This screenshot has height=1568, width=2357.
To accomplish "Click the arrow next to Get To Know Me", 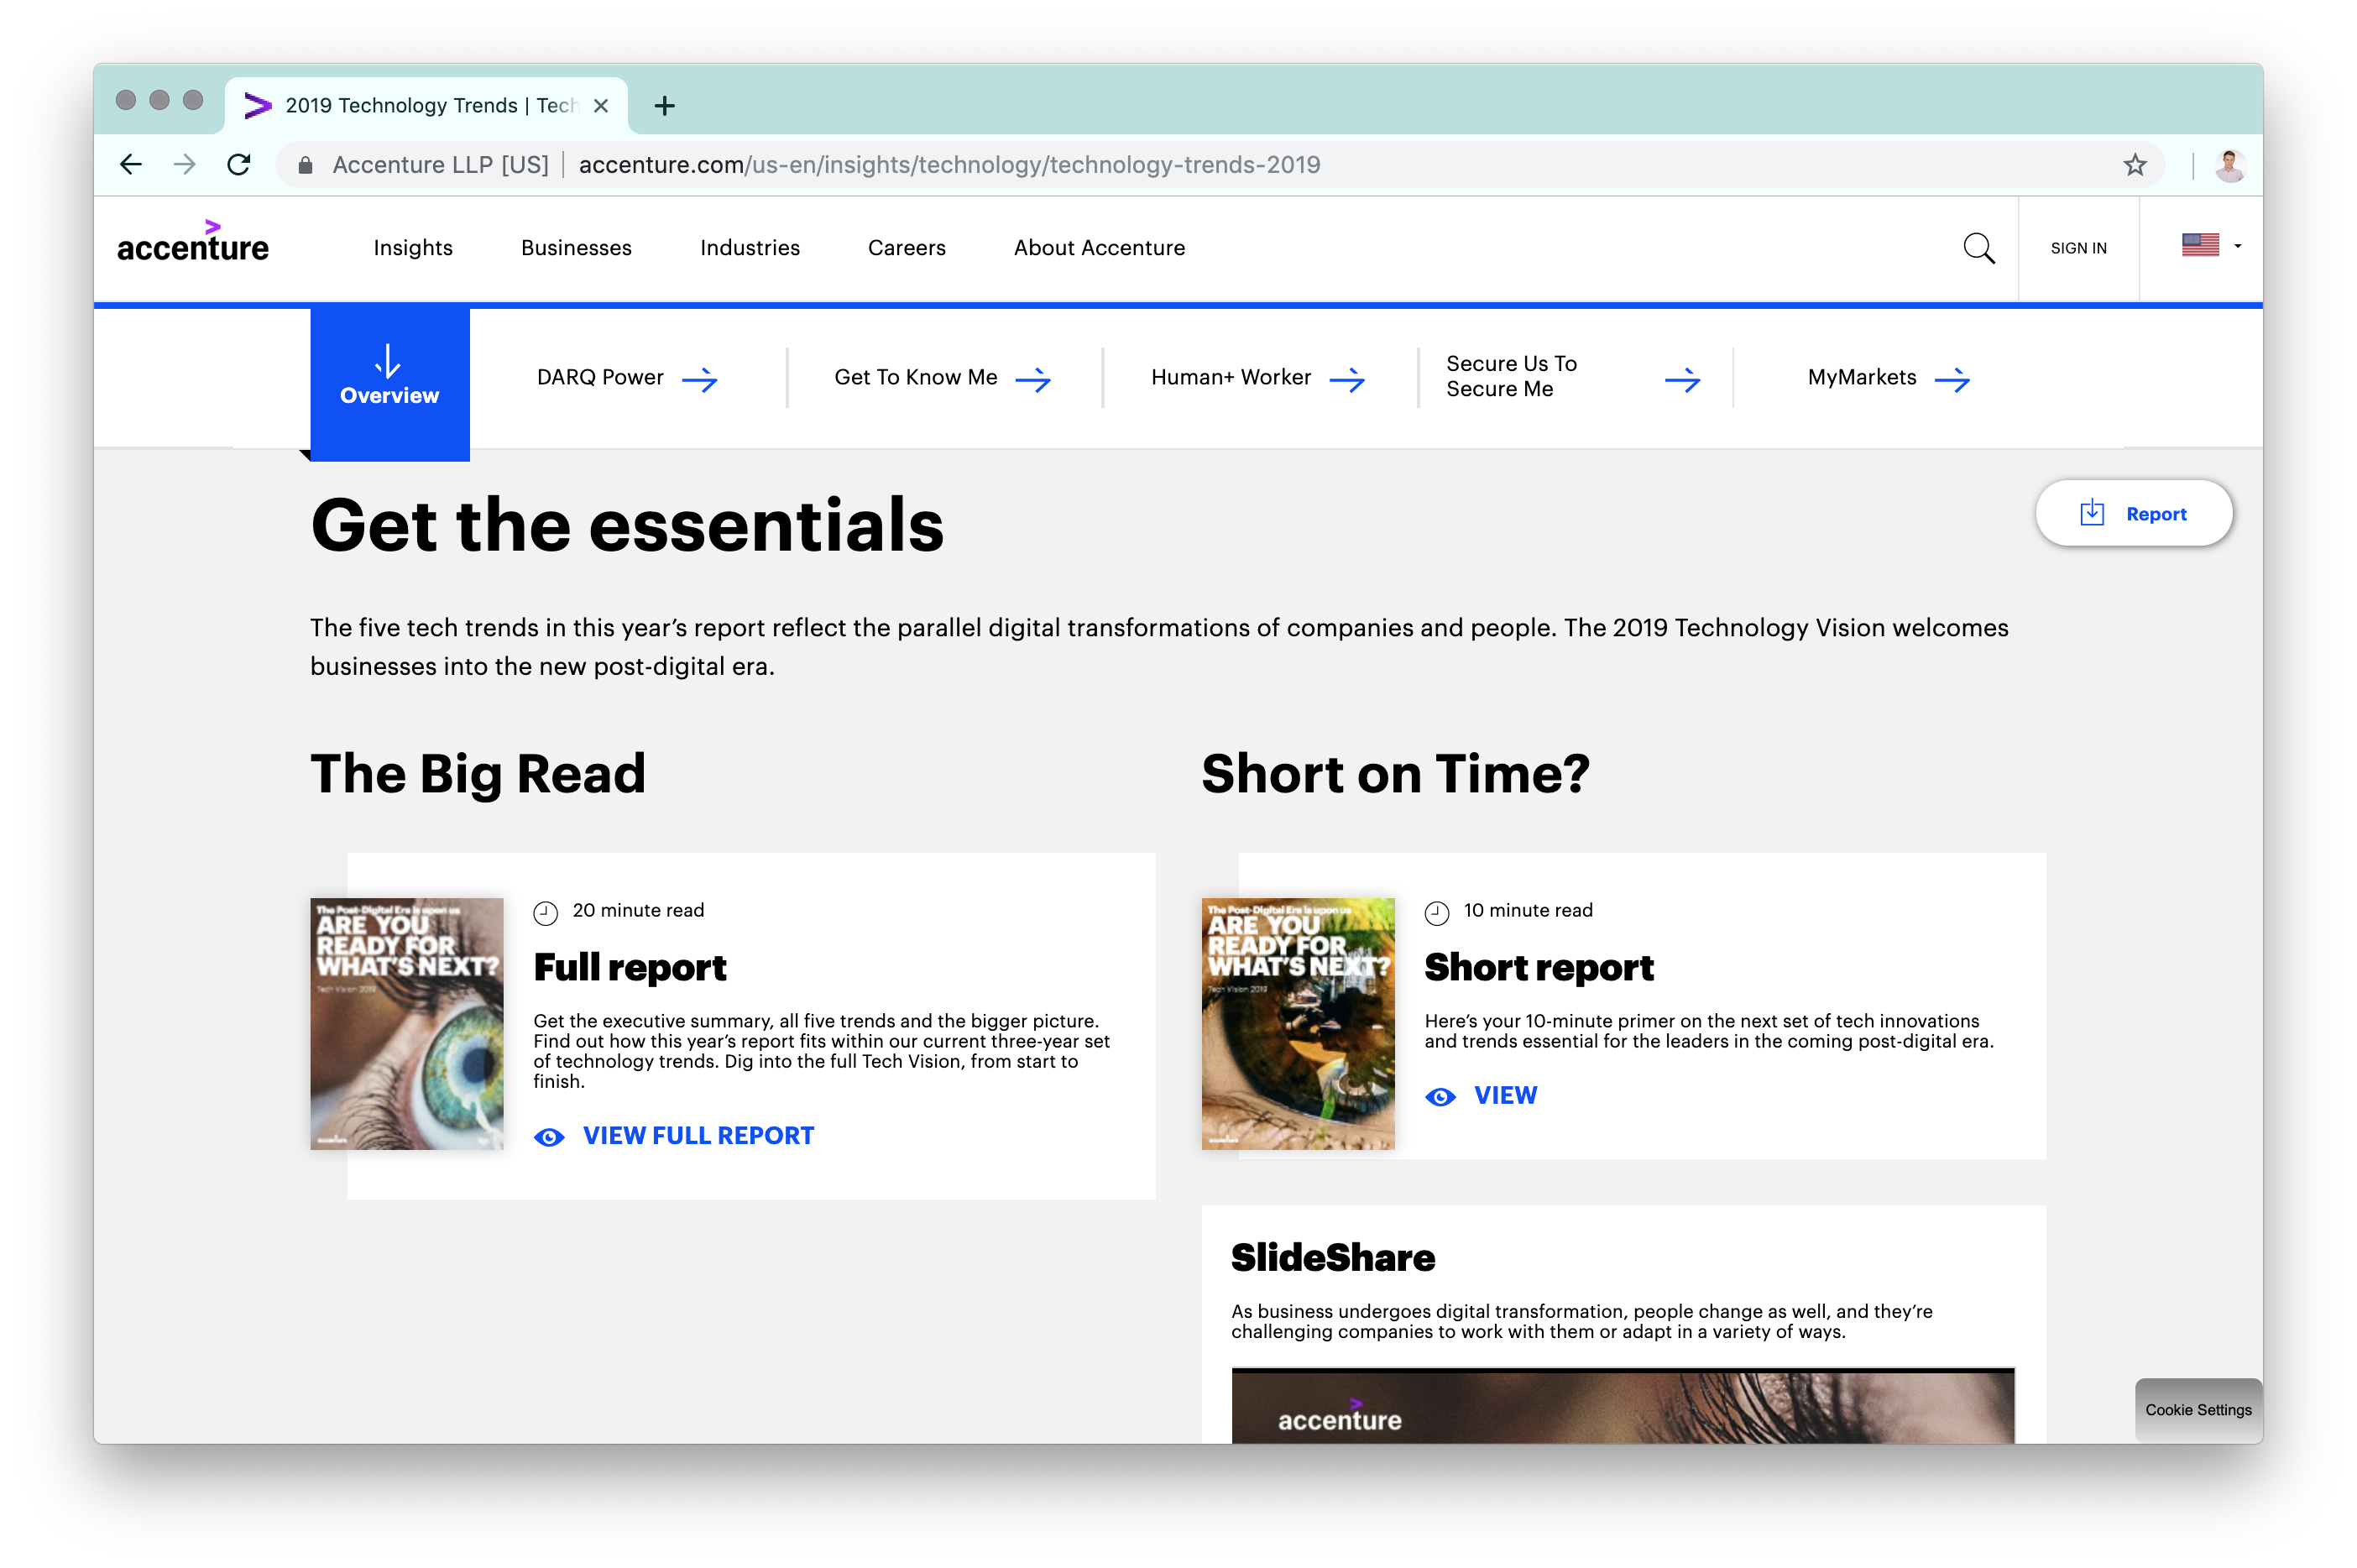I will [1032, 379].
